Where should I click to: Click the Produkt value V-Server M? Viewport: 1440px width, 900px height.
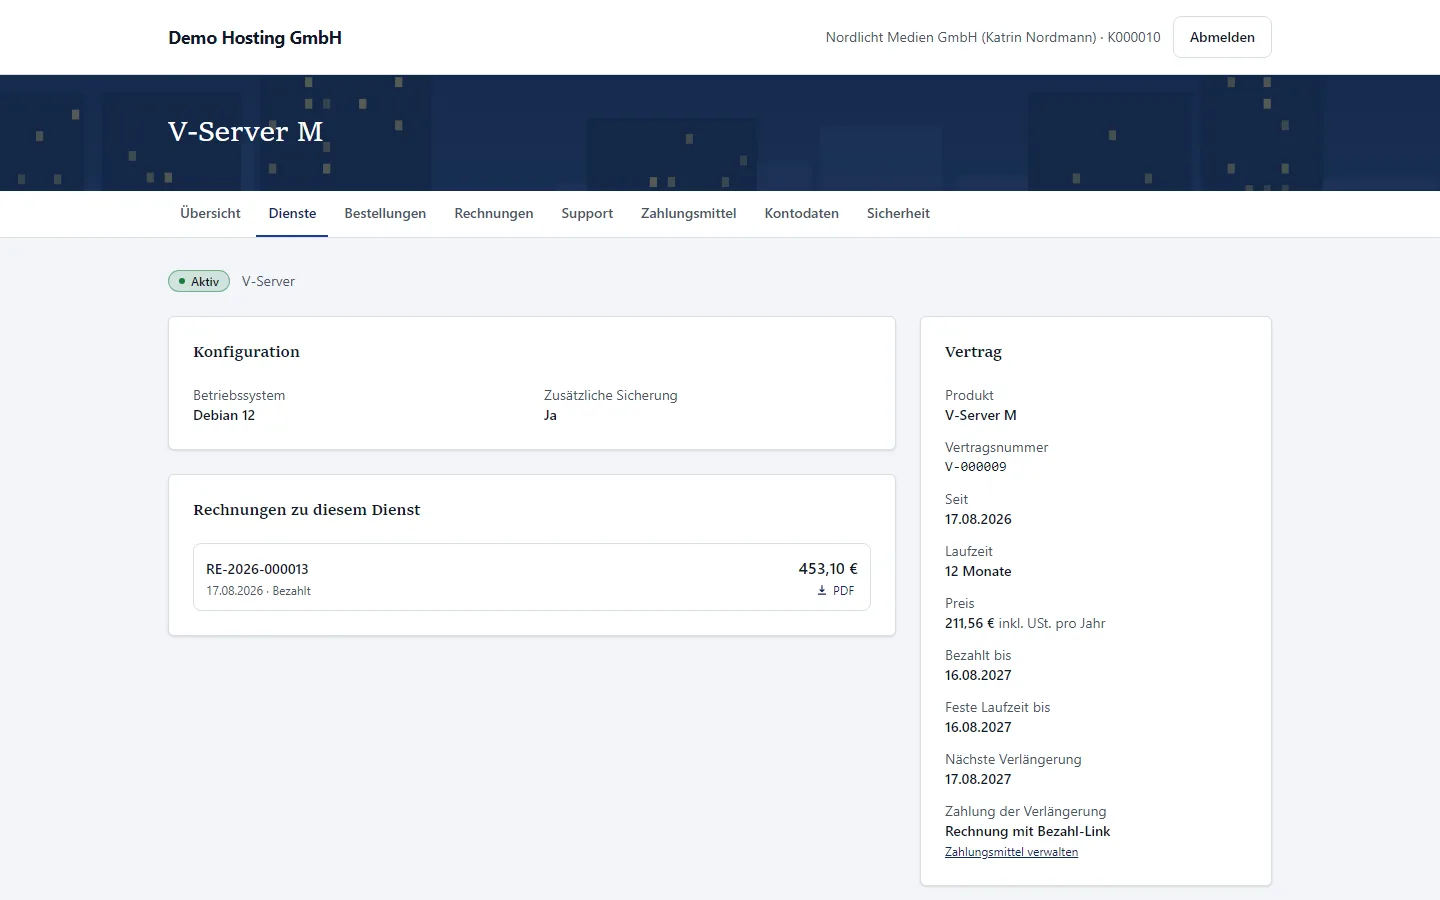[980, 415]
